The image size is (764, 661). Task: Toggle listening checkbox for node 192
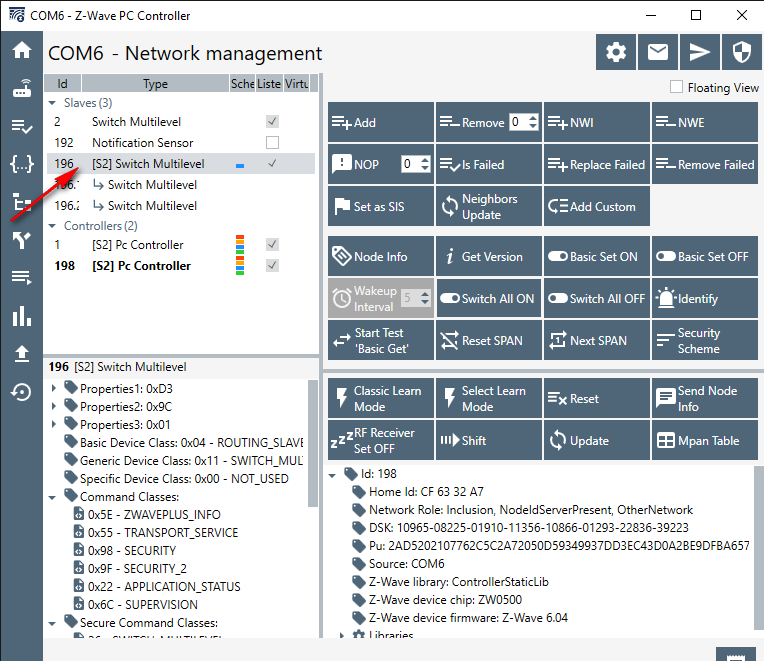272,142
